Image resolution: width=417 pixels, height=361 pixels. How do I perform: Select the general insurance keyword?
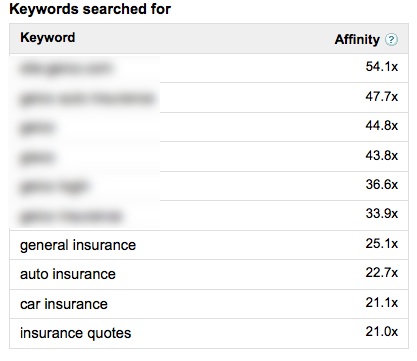(x=78, y=245)
